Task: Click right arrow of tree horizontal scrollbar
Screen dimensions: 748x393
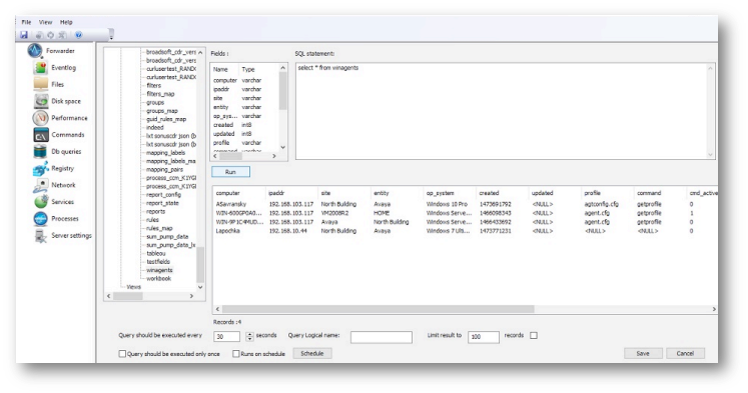Action: (x=192, y=296)
